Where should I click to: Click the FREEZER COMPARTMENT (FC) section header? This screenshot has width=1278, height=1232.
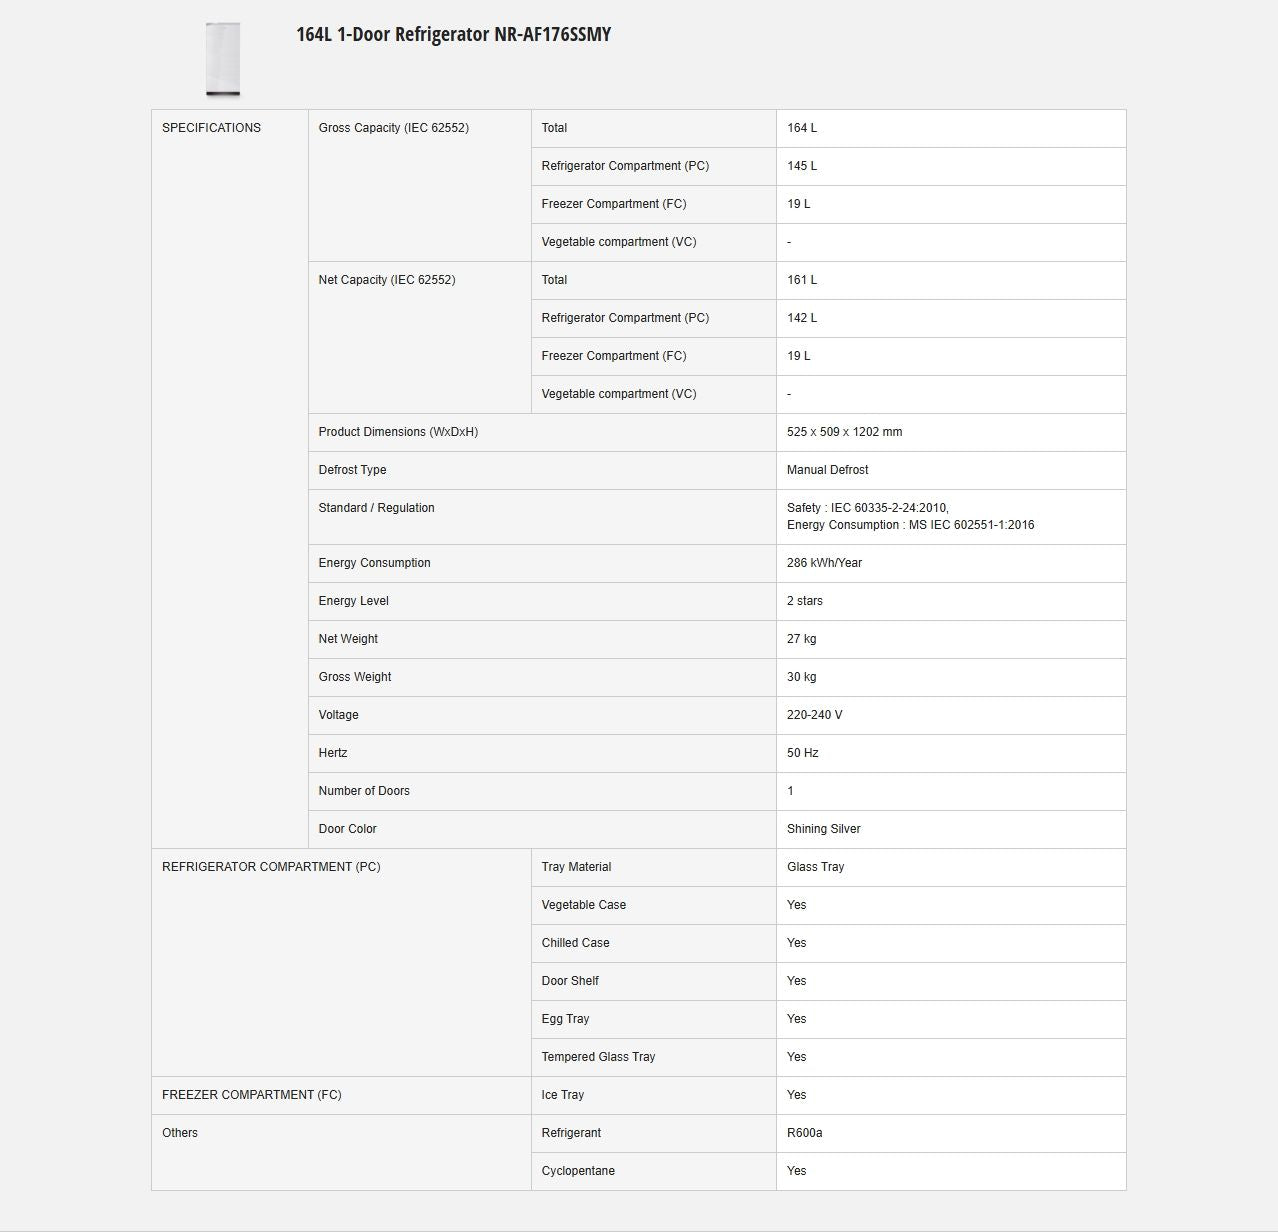(x=251, y=1095)
